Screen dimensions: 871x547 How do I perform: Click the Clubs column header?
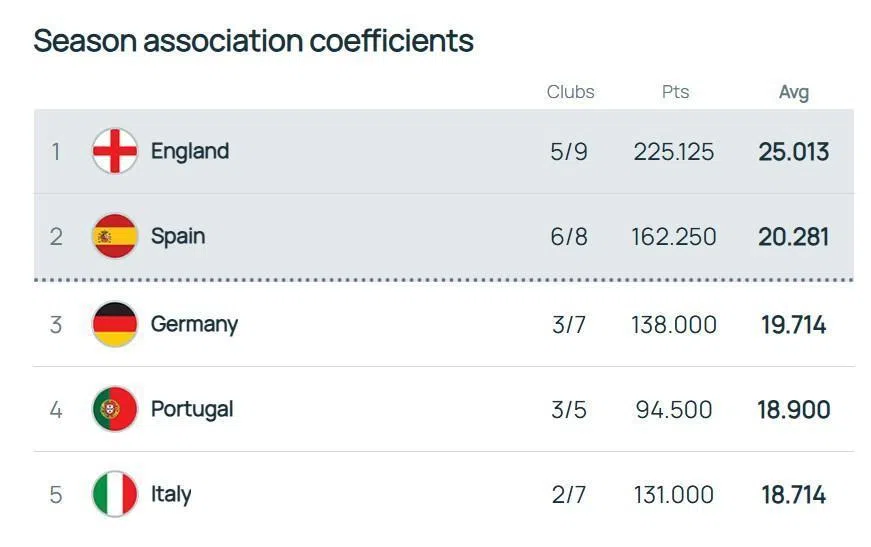[x=570, y=92]
